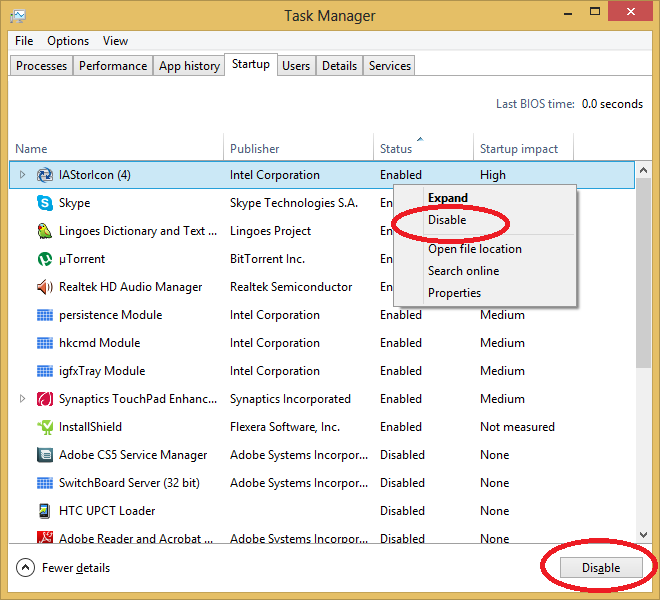Select Search online in the context menu
This screenshot has width=660, height=600.
point(463,271)
